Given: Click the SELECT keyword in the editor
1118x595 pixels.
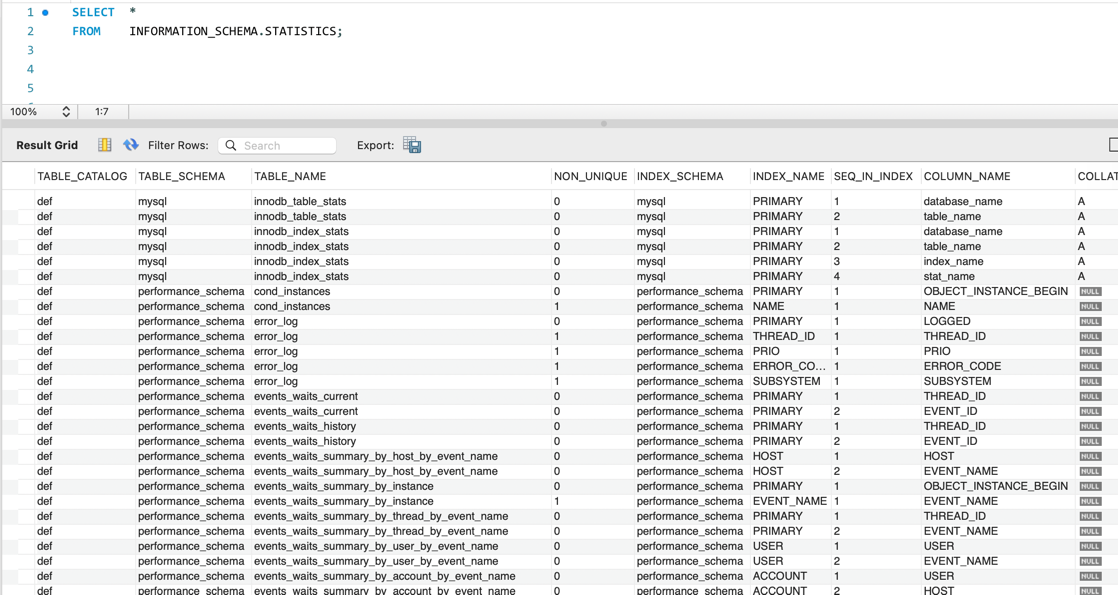Looking at the screenshot, I should [x=93, y=12].
